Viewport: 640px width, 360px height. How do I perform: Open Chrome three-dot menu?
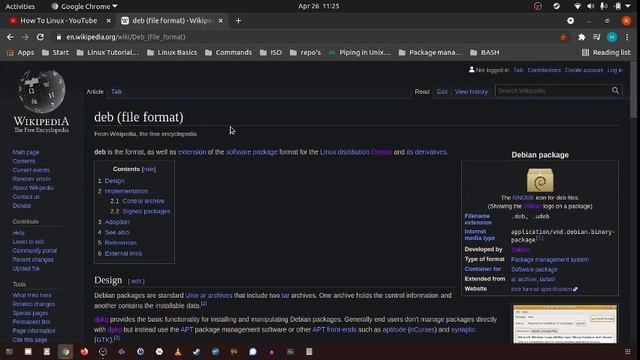(x=627, y=37)
